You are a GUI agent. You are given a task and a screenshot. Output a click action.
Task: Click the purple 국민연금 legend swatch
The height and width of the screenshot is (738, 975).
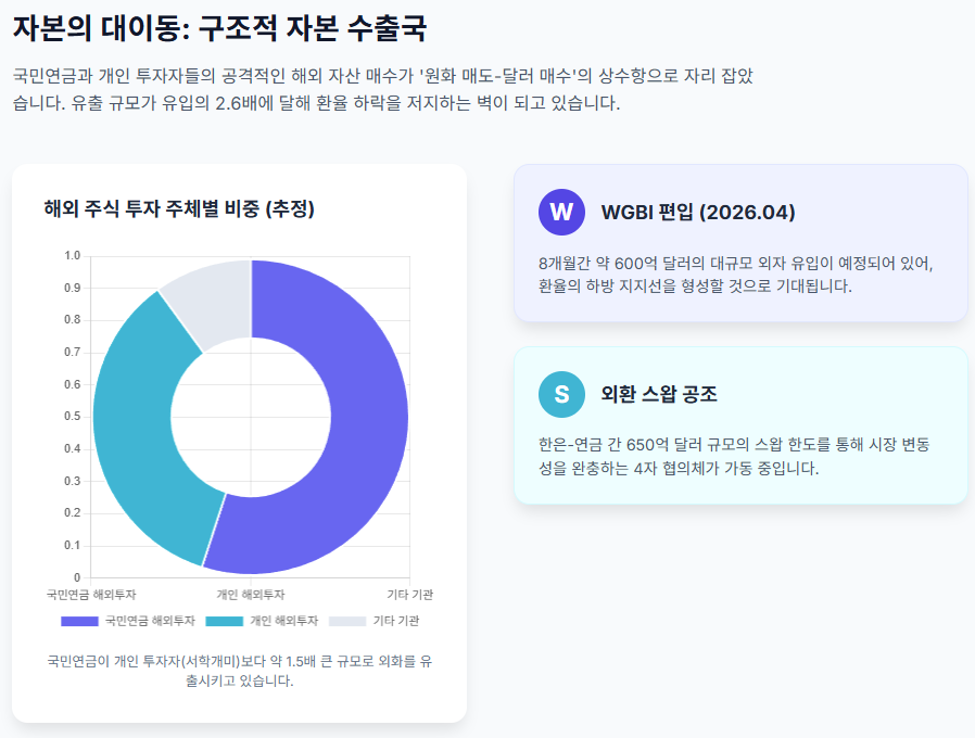80,621
